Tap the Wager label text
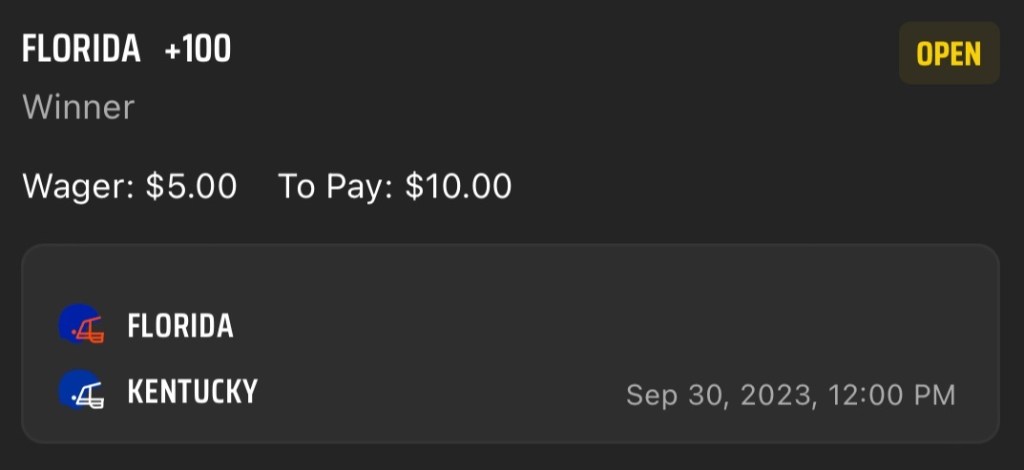This screenshot has width=1024, height=470. coord(79,186)
